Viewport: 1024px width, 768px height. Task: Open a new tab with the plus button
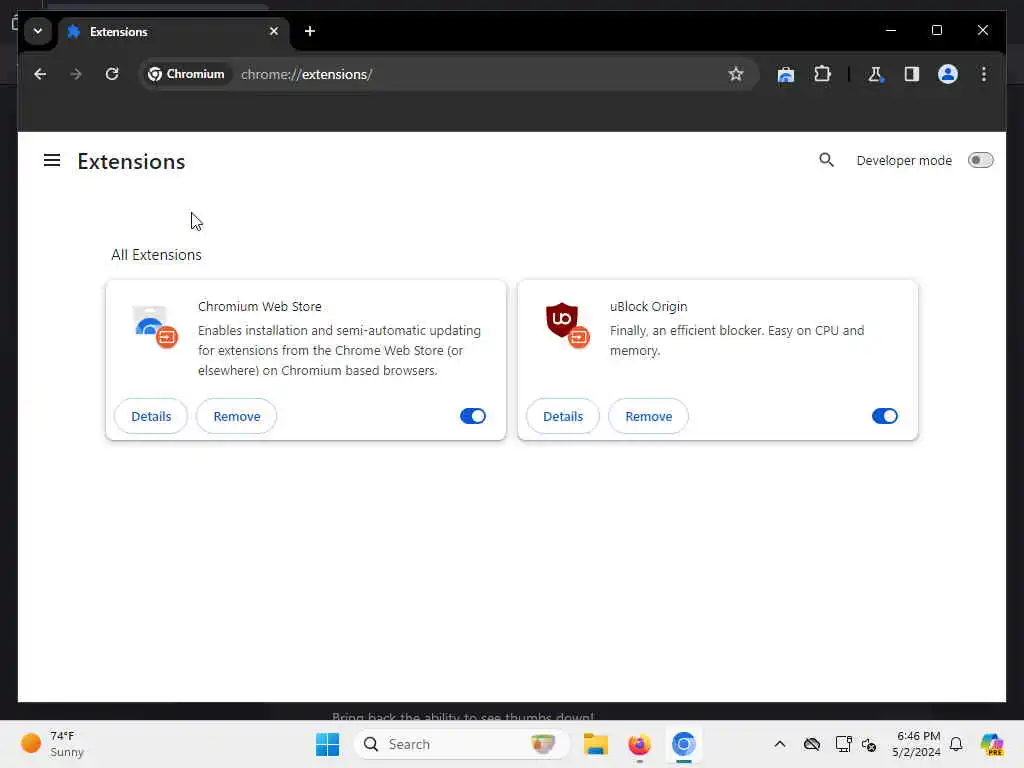pos(310,31)
